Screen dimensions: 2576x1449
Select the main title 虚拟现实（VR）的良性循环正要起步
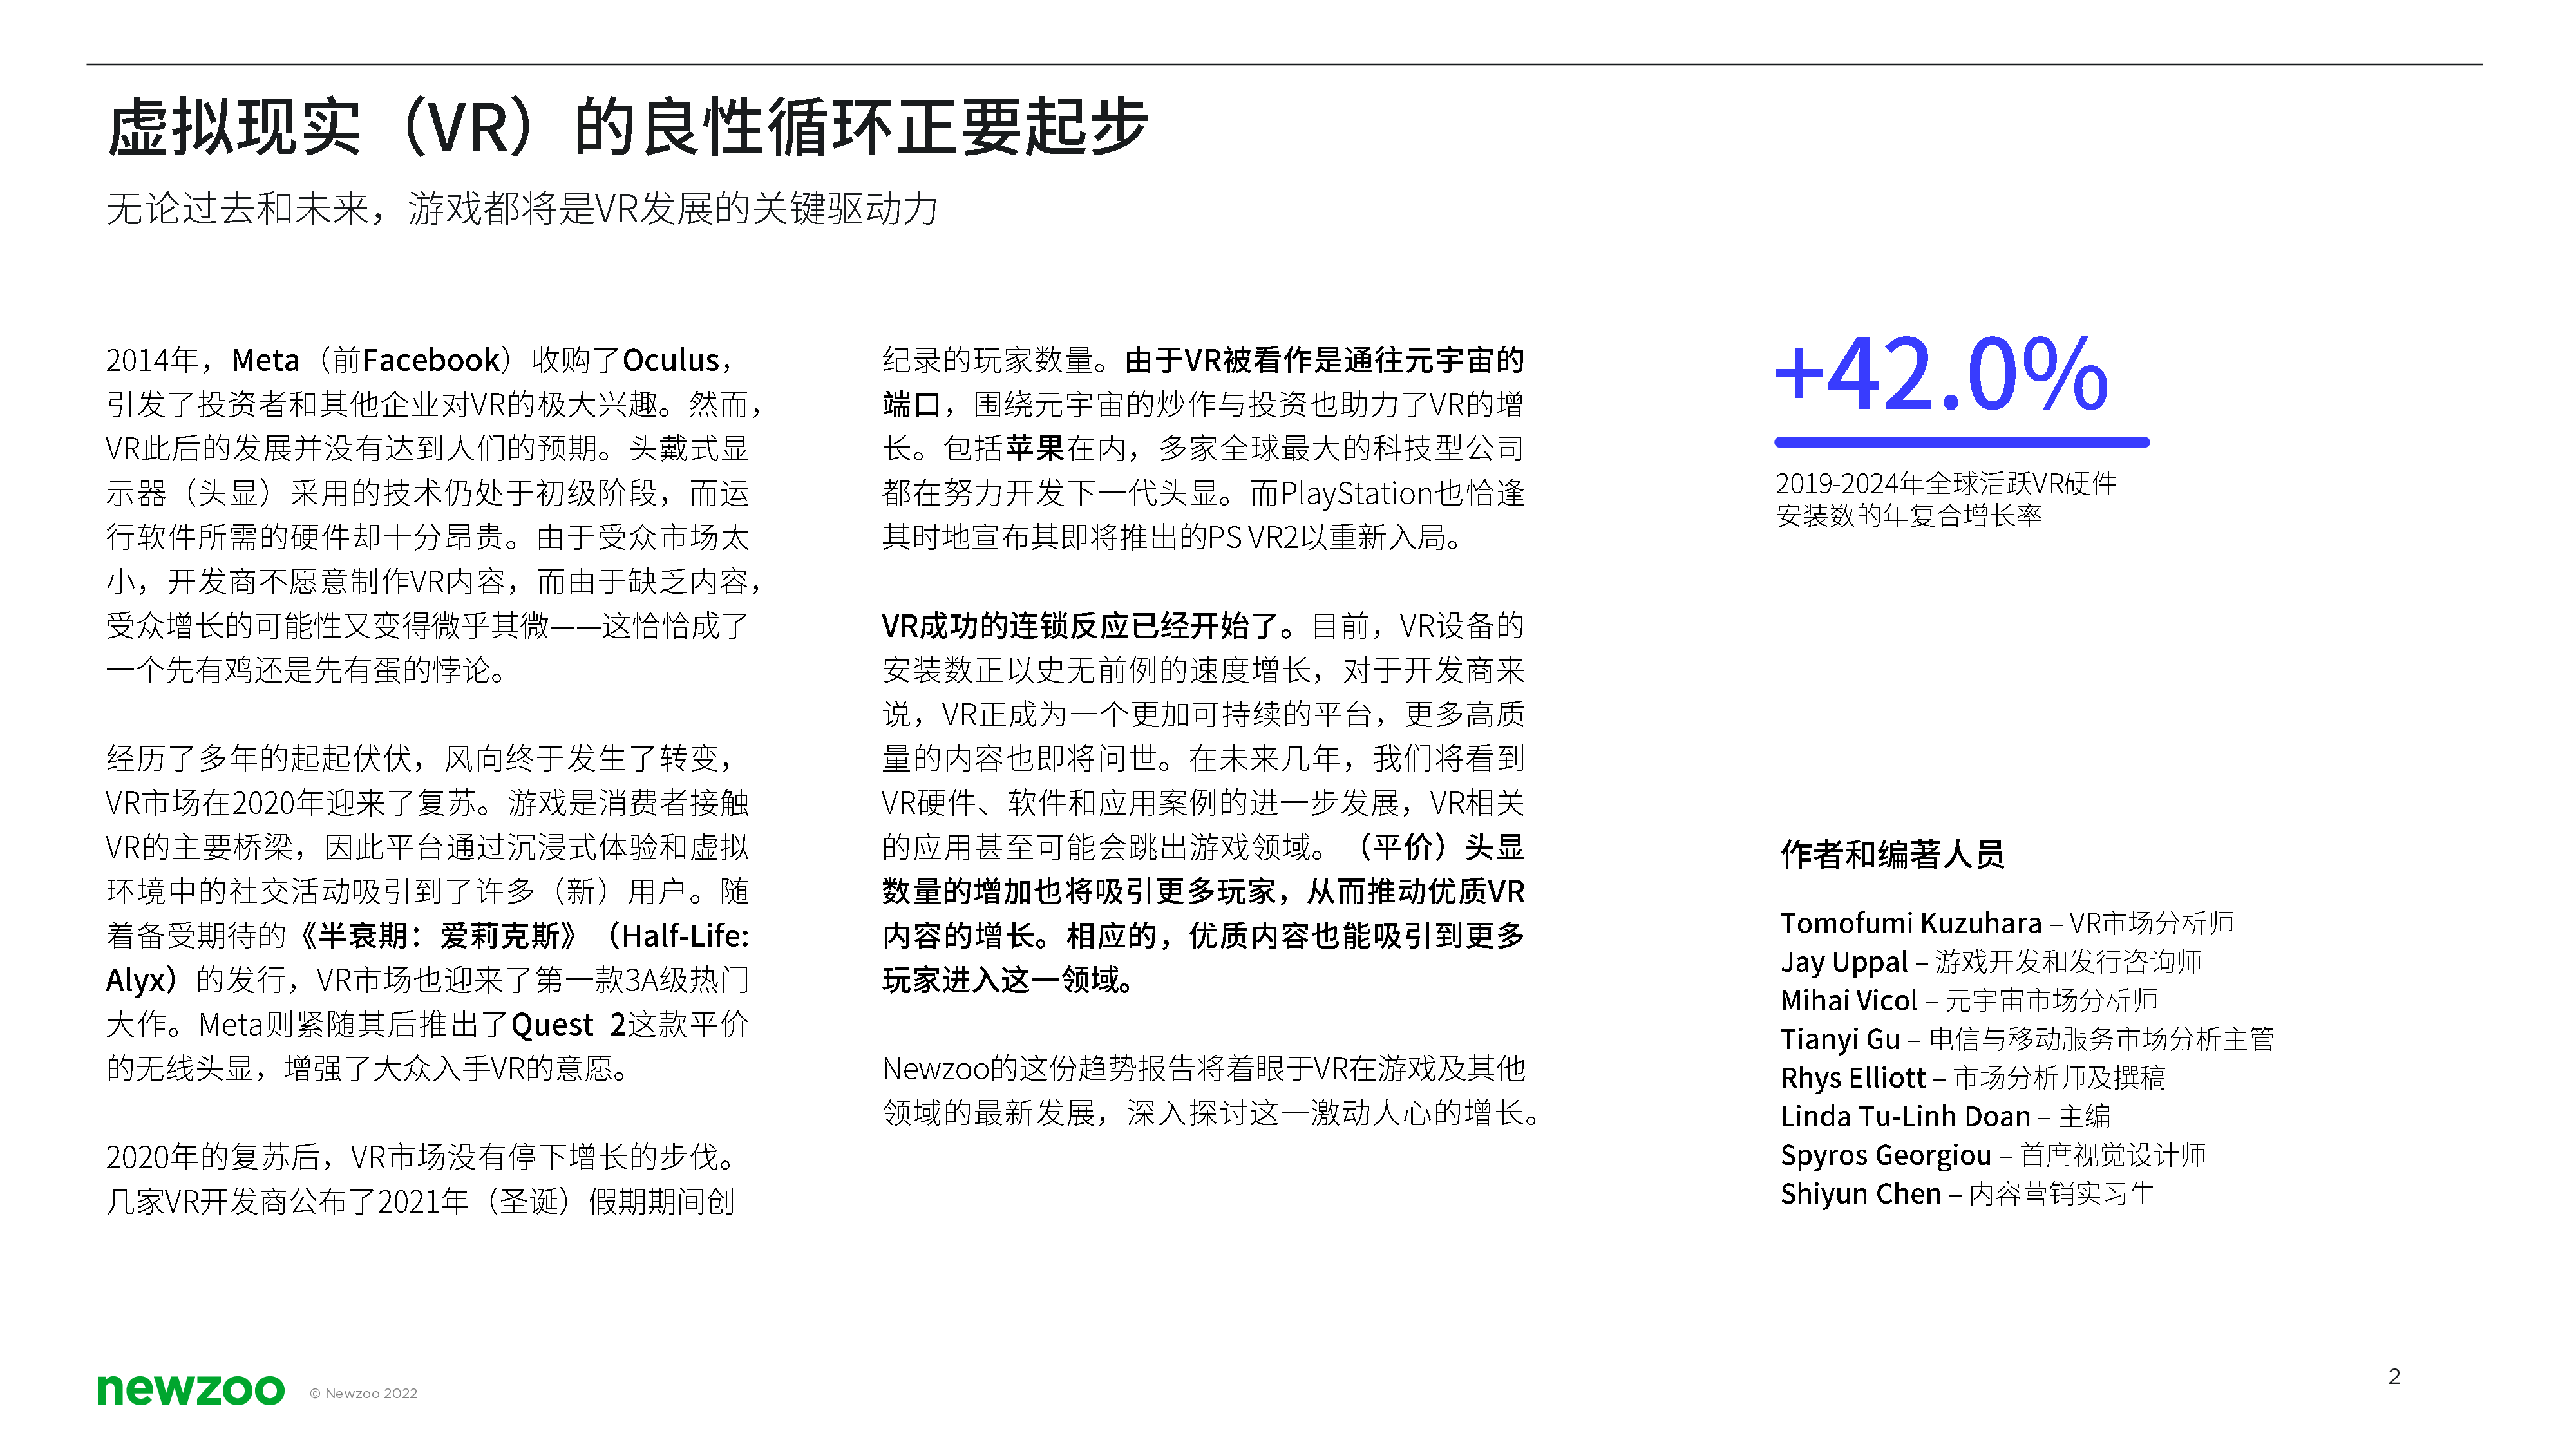tap(627, 128)
